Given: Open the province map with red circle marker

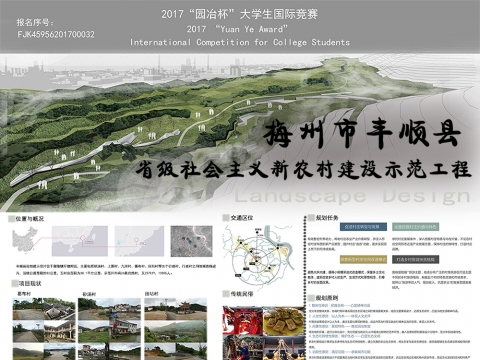Looking at the screenshot, I should coord(80,241).
